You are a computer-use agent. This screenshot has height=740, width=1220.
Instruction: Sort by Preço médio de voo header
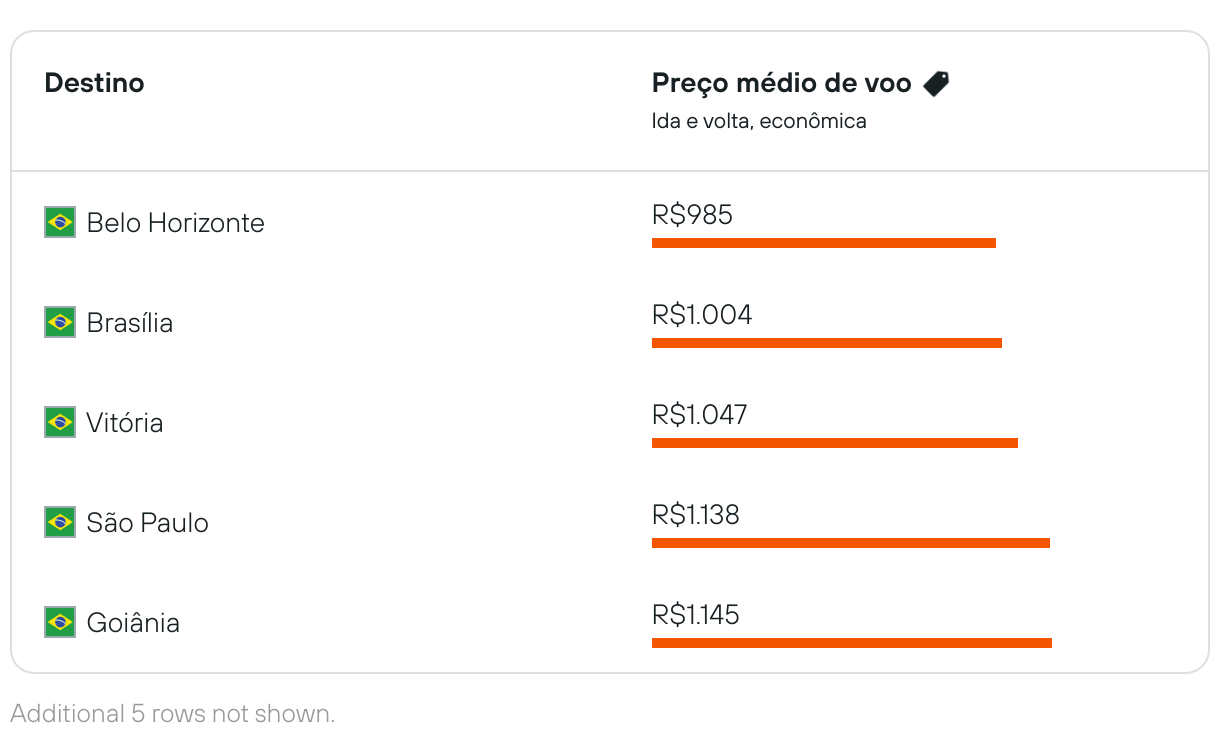point(781,83)
